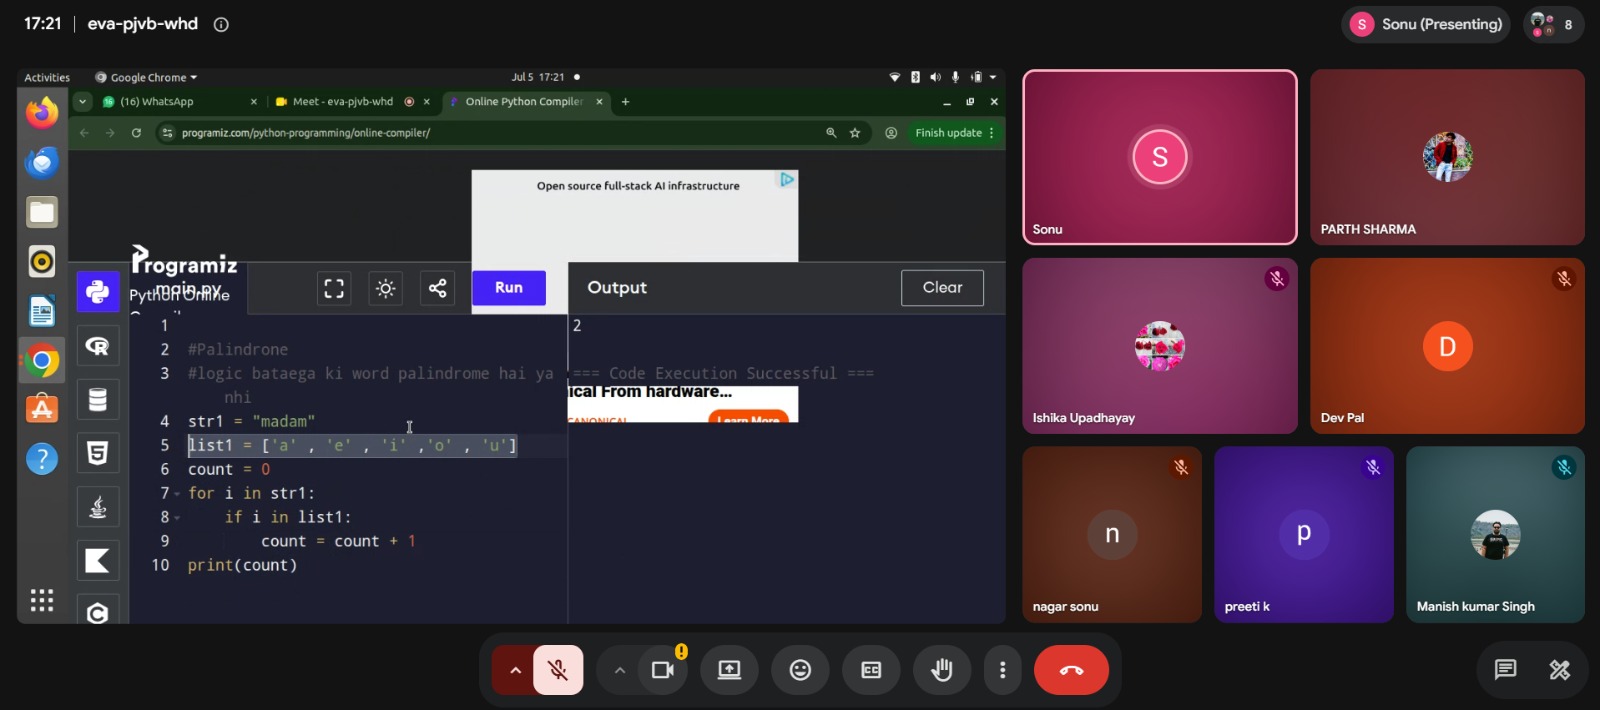
Task: Switch to the Meet - eva-pjvb-whd tab
Action: coord(352,101)
